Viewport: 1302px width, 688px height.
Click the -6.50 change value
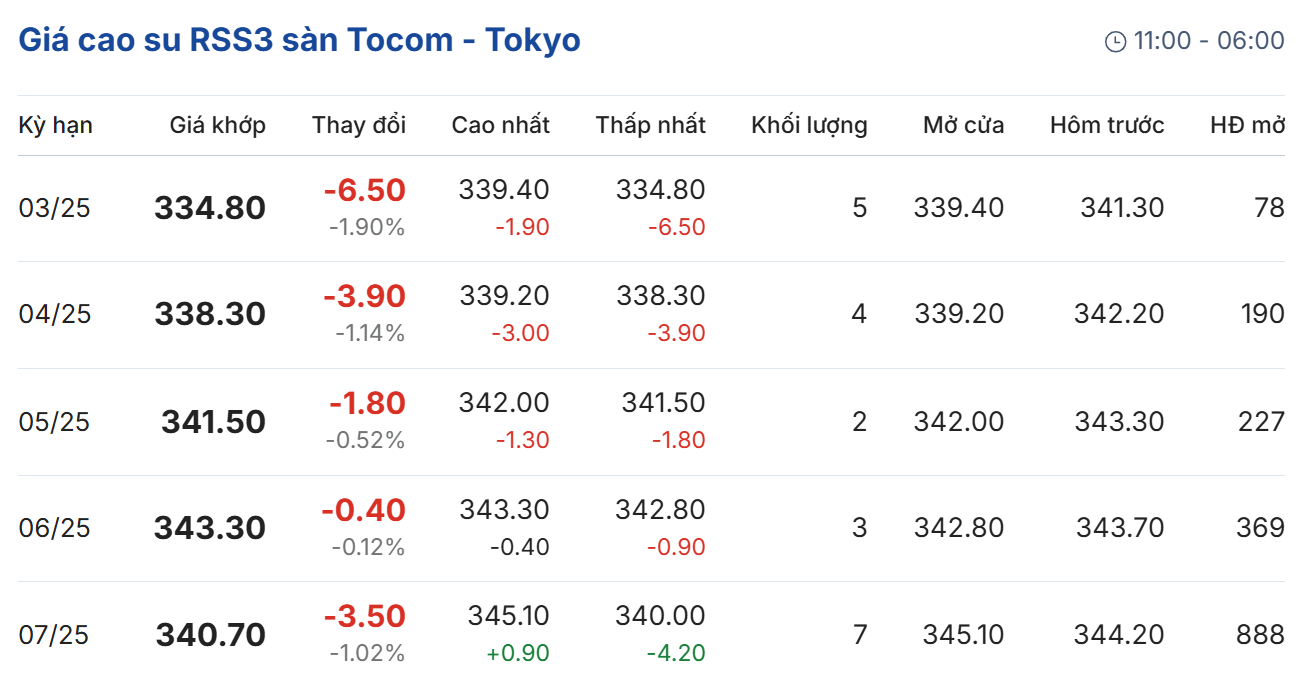[364, 190]
